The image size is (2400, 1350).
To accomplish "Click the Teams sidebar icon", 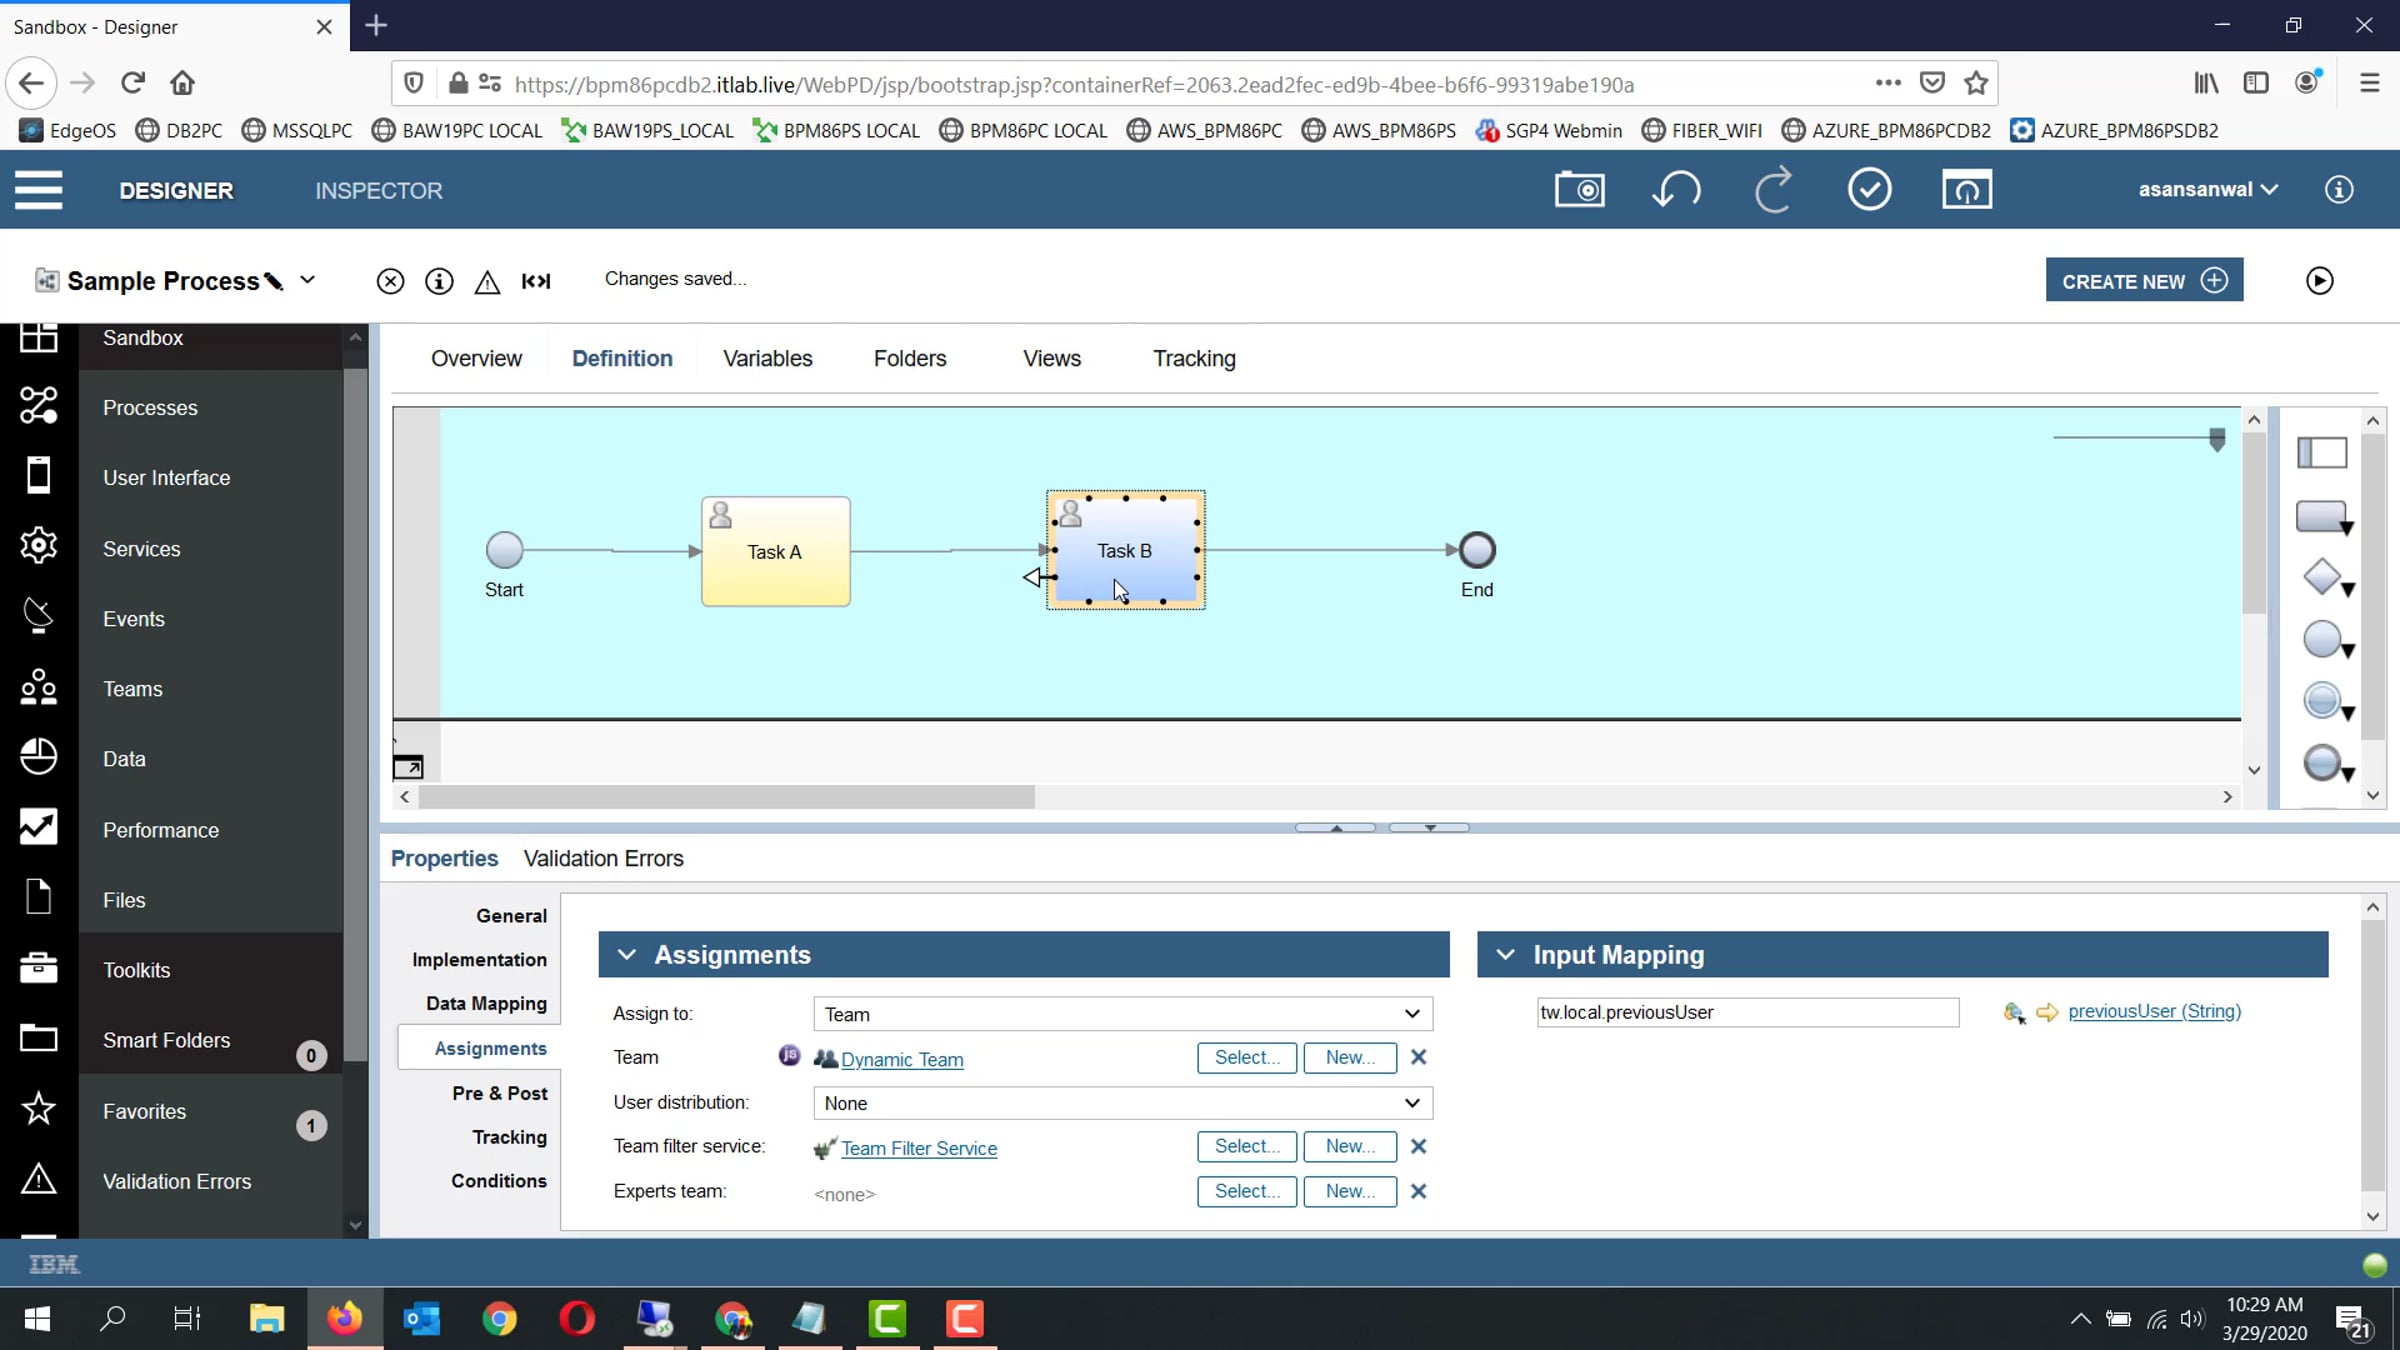I will (x=38, y=688).
